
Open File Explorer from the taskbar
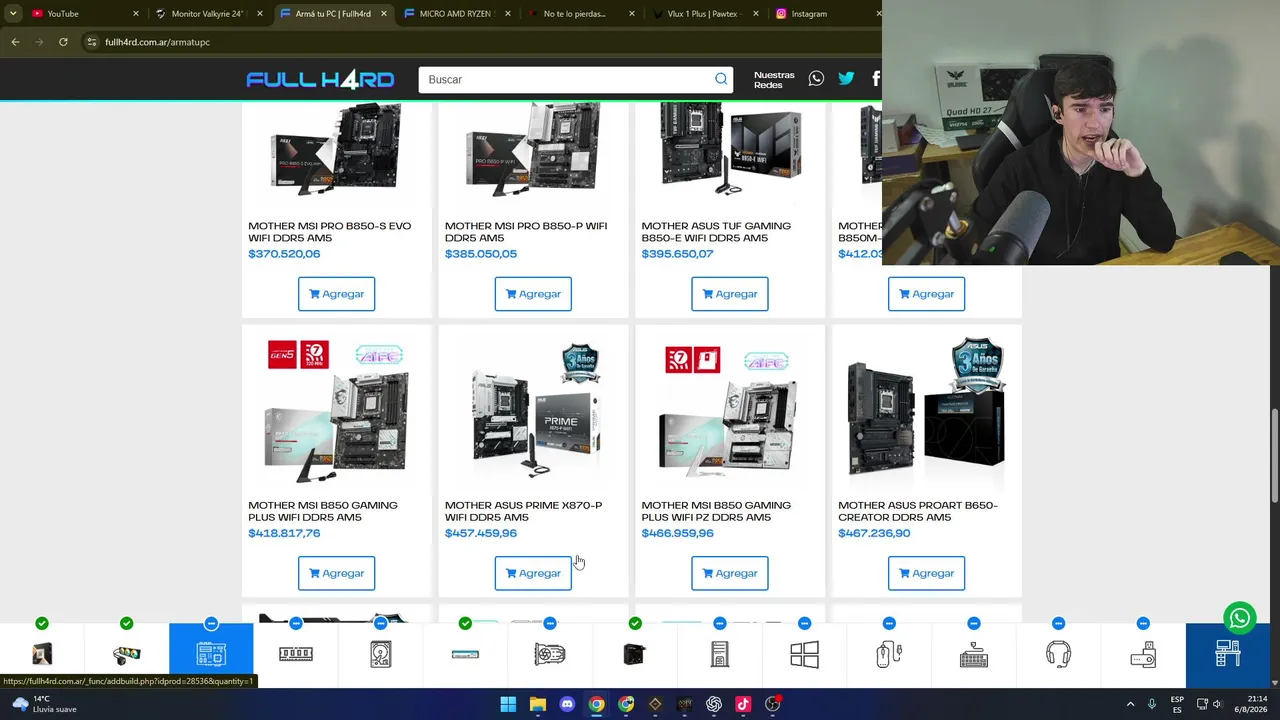pos(537,704)
